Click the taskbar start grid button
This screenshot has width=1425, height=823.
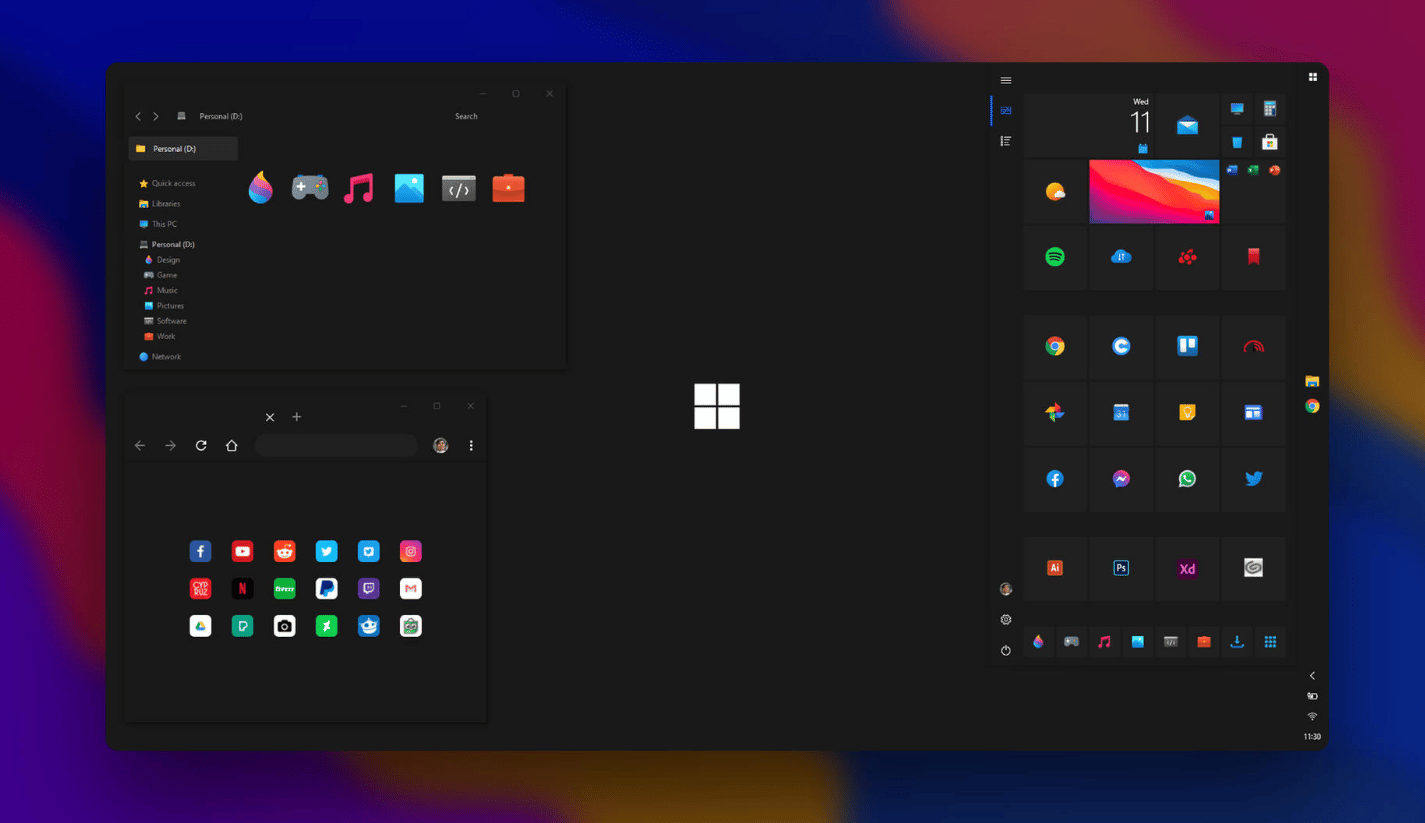1313,77
